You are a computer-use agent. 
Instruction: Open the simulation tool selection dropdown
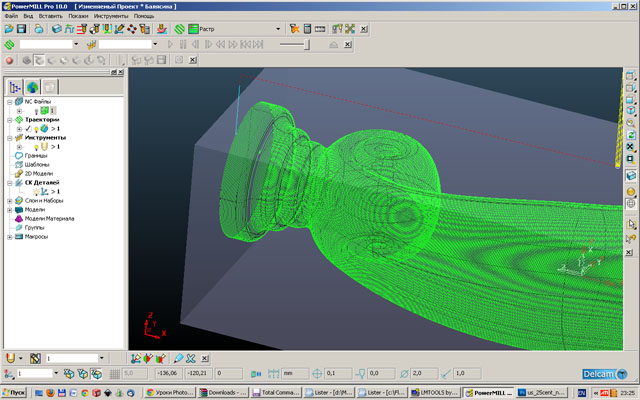155,44
